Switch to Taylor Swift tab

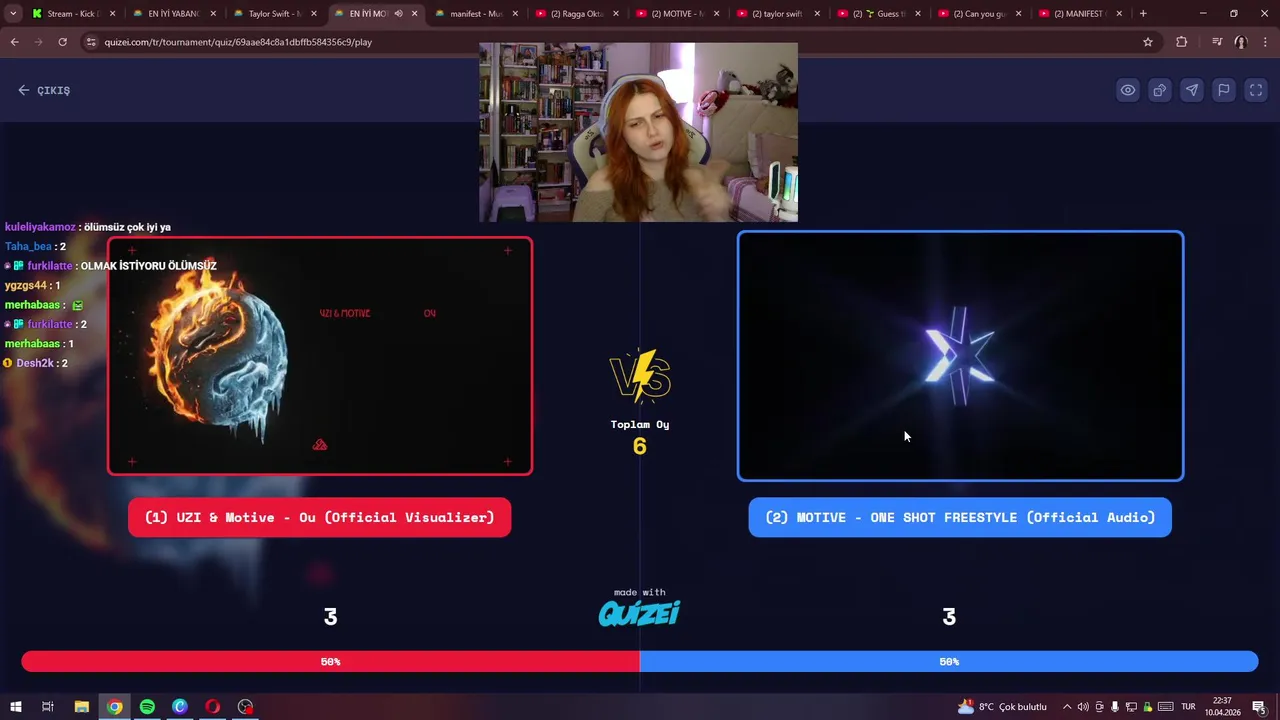273,14
